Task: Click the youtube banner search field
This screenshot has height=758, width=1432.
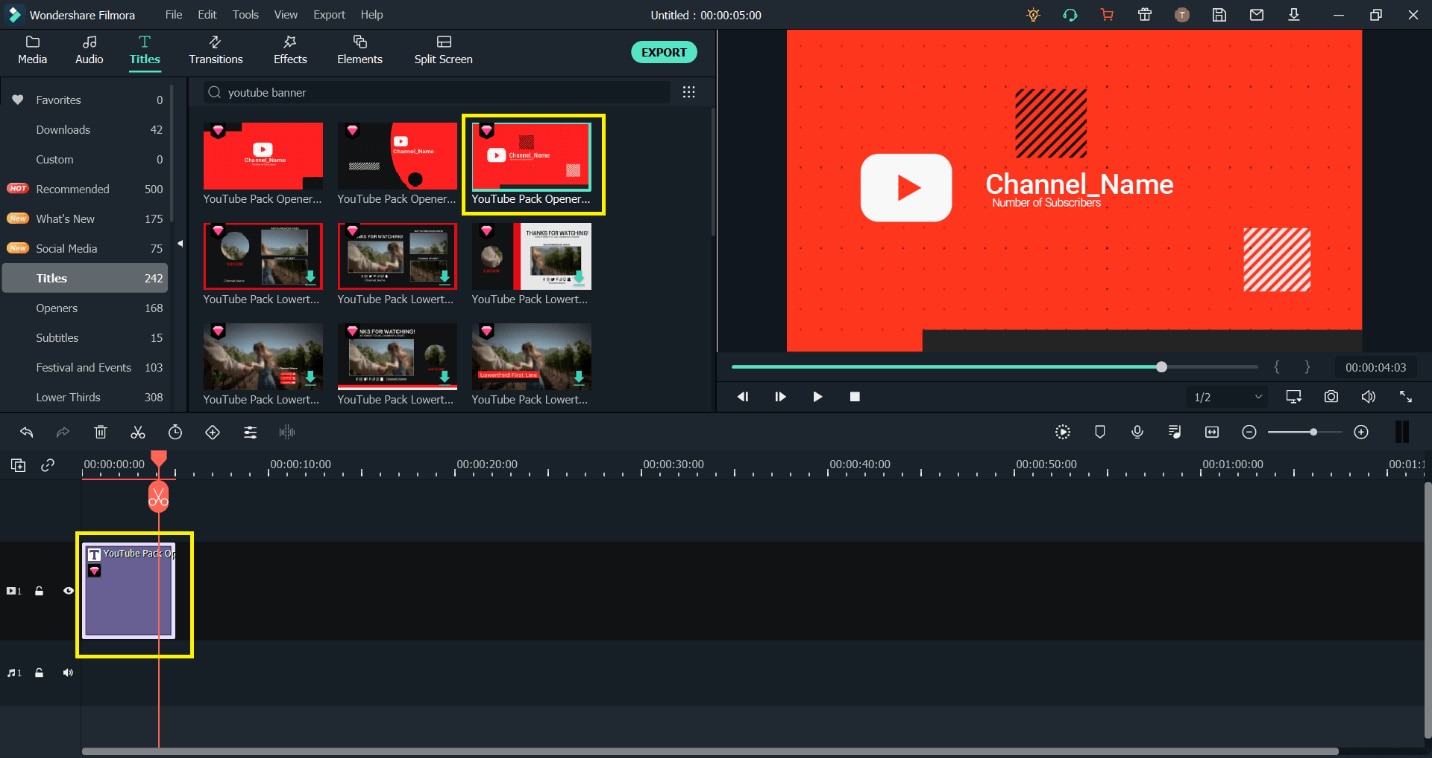Action: click(x=437, y=92)
